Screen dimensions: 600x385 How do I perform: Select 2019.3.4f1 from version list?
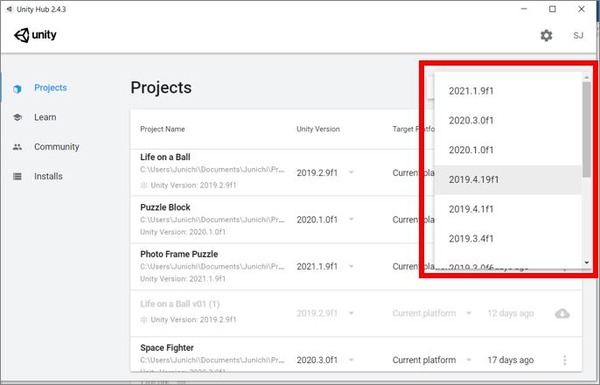(x=508, y=238)
